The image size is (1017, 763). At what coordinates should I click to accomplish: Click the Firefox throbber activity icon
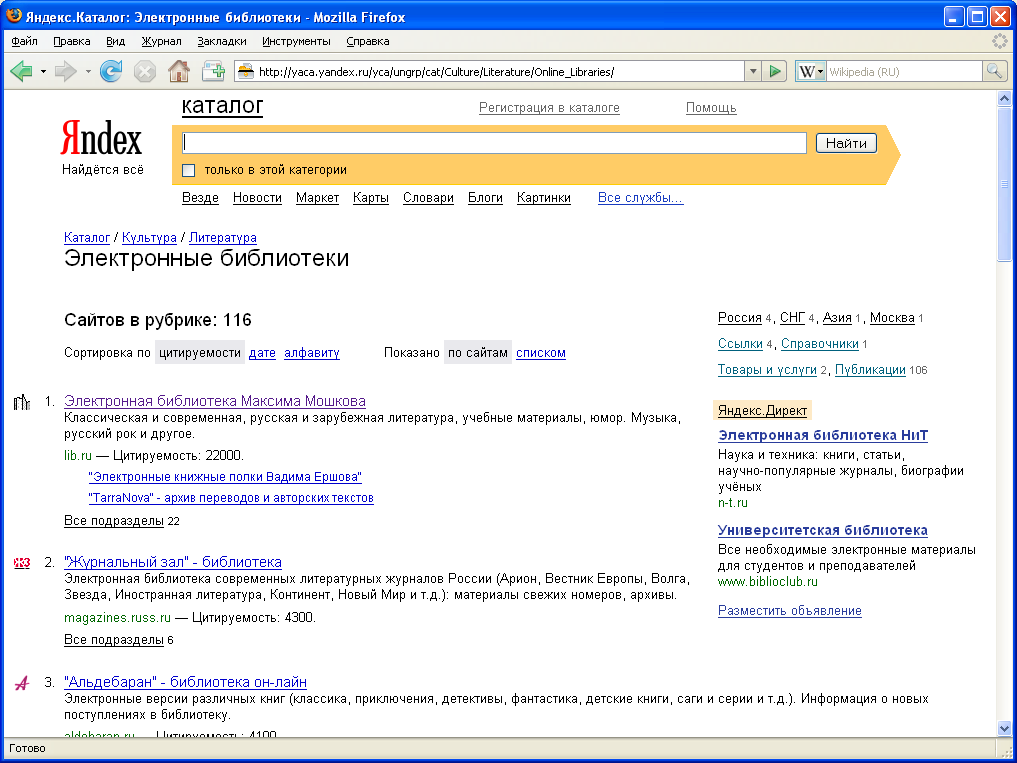(999, 41)
